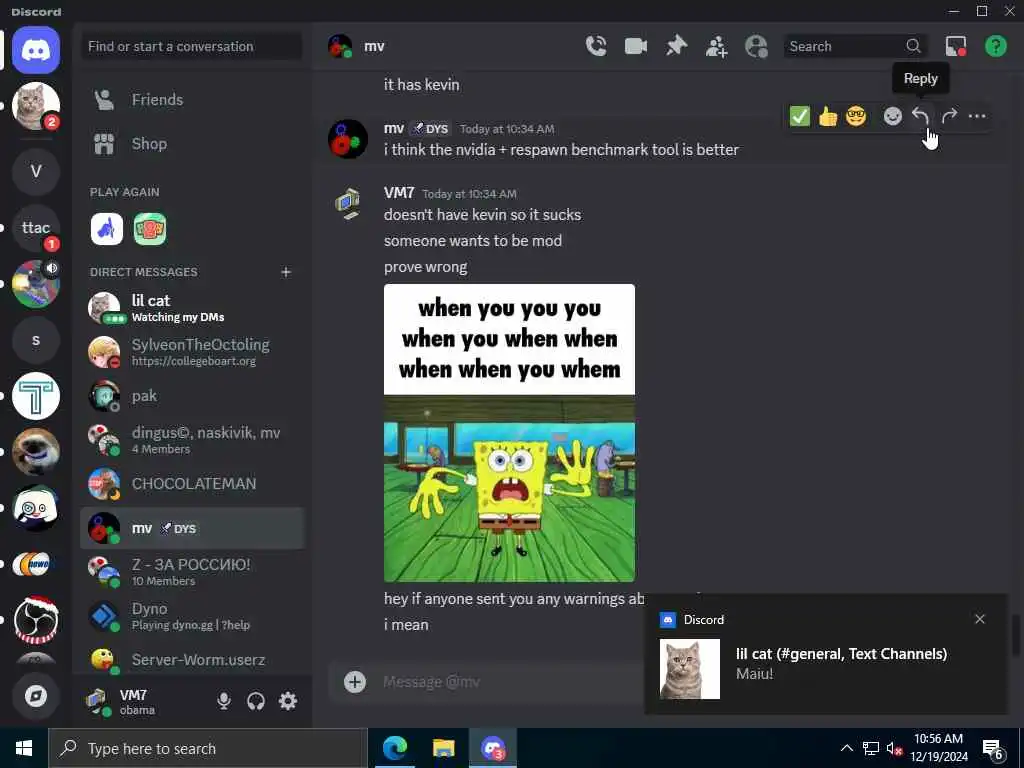Click the Discord taskbar icon
Image resolution: width=1024 pixels, height=768 pixels.
(493, 748)
